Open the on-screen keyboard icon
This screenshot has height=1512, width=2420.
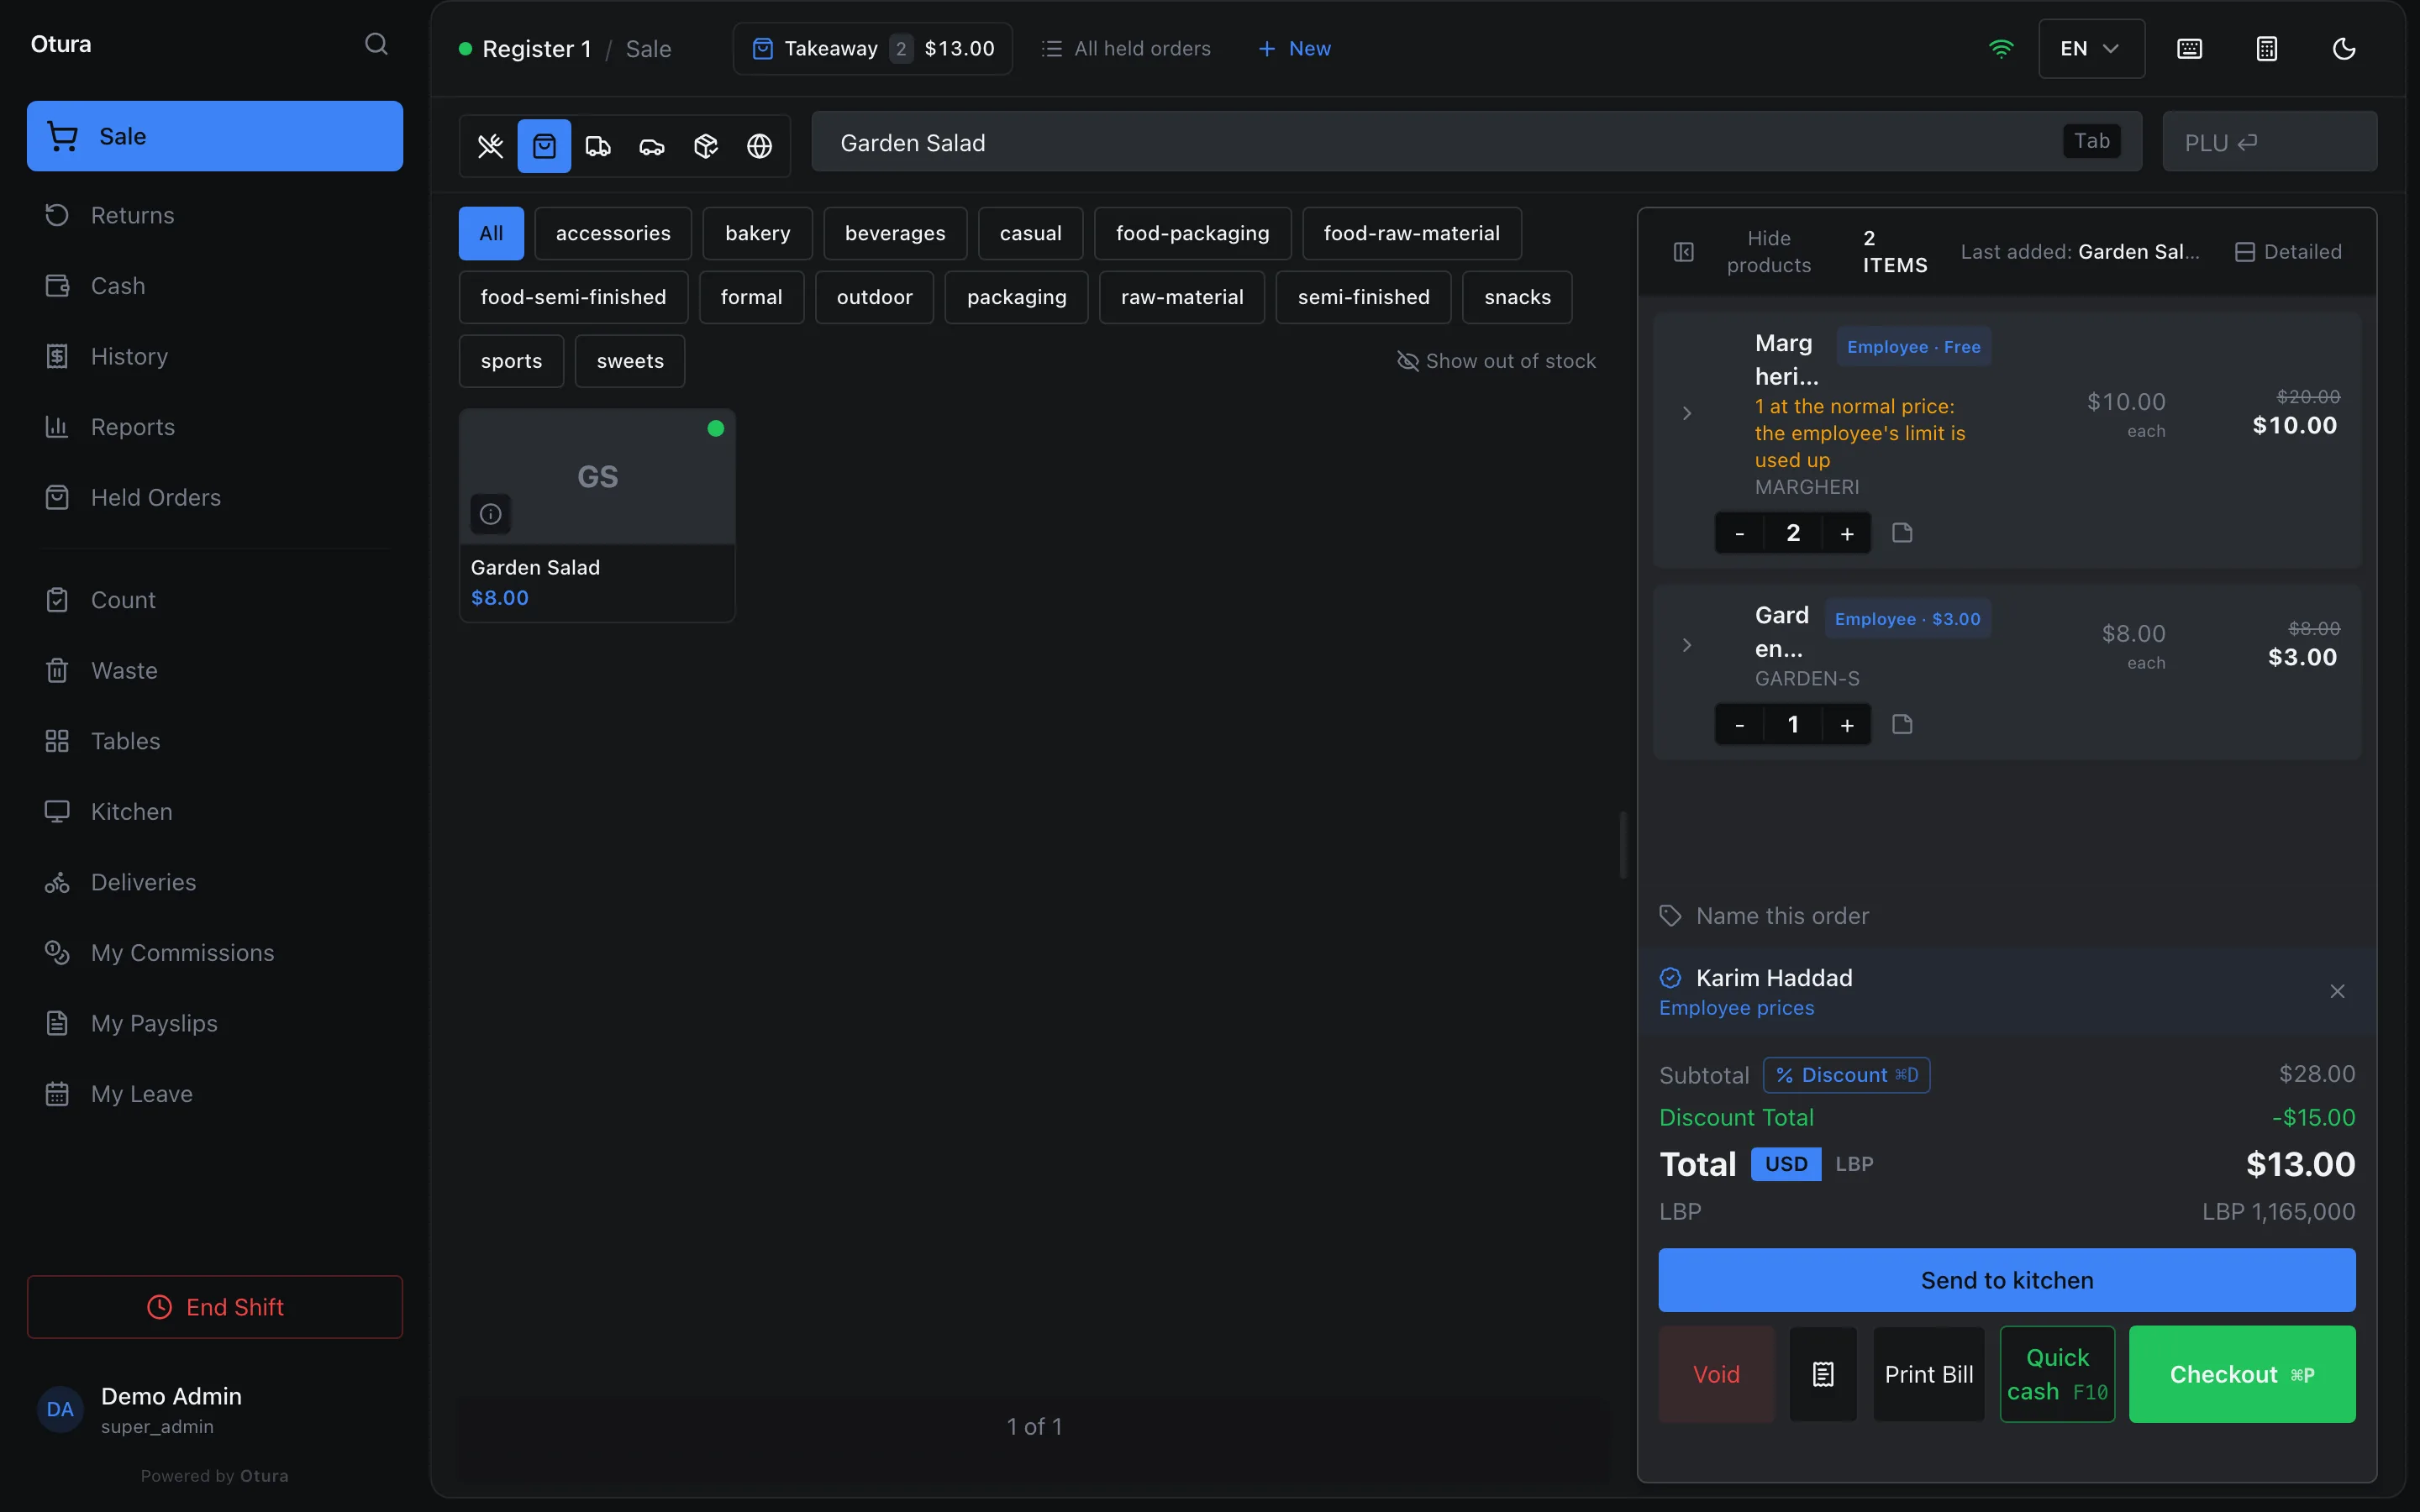pos(2189,49)
